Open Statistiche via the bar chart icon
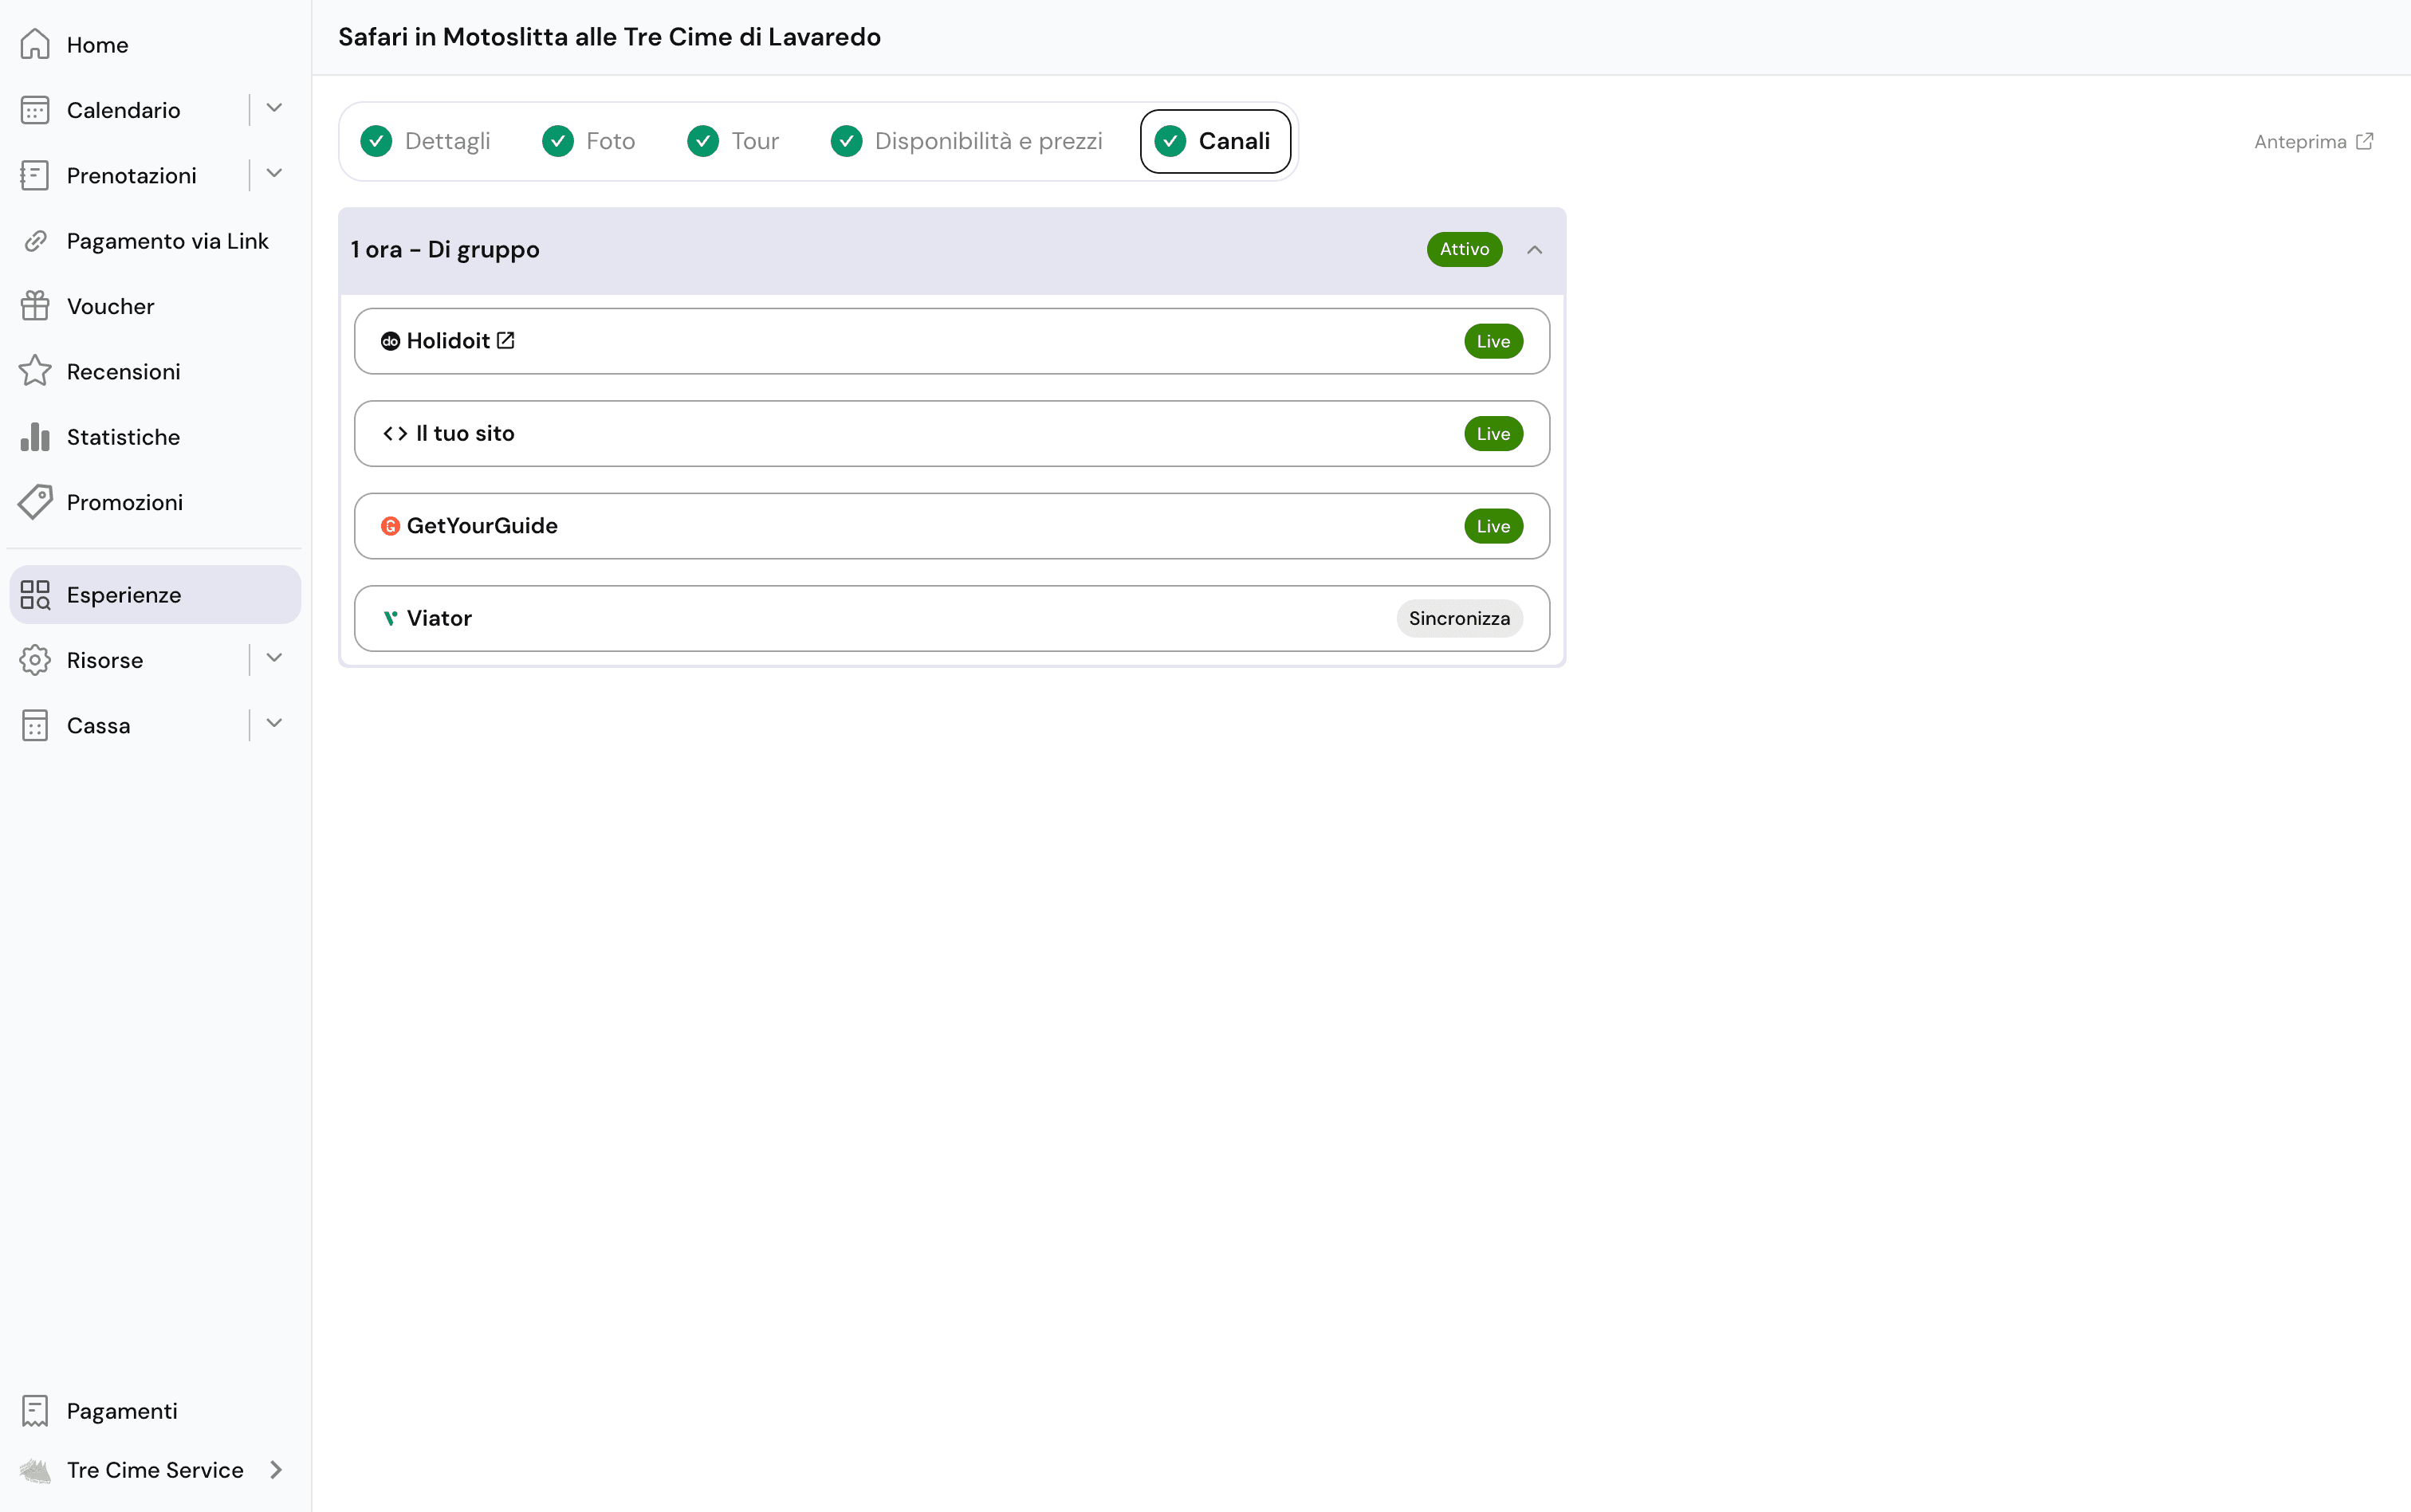The width and height of the screenshot is (2411, 1512). tap(36, 436)
